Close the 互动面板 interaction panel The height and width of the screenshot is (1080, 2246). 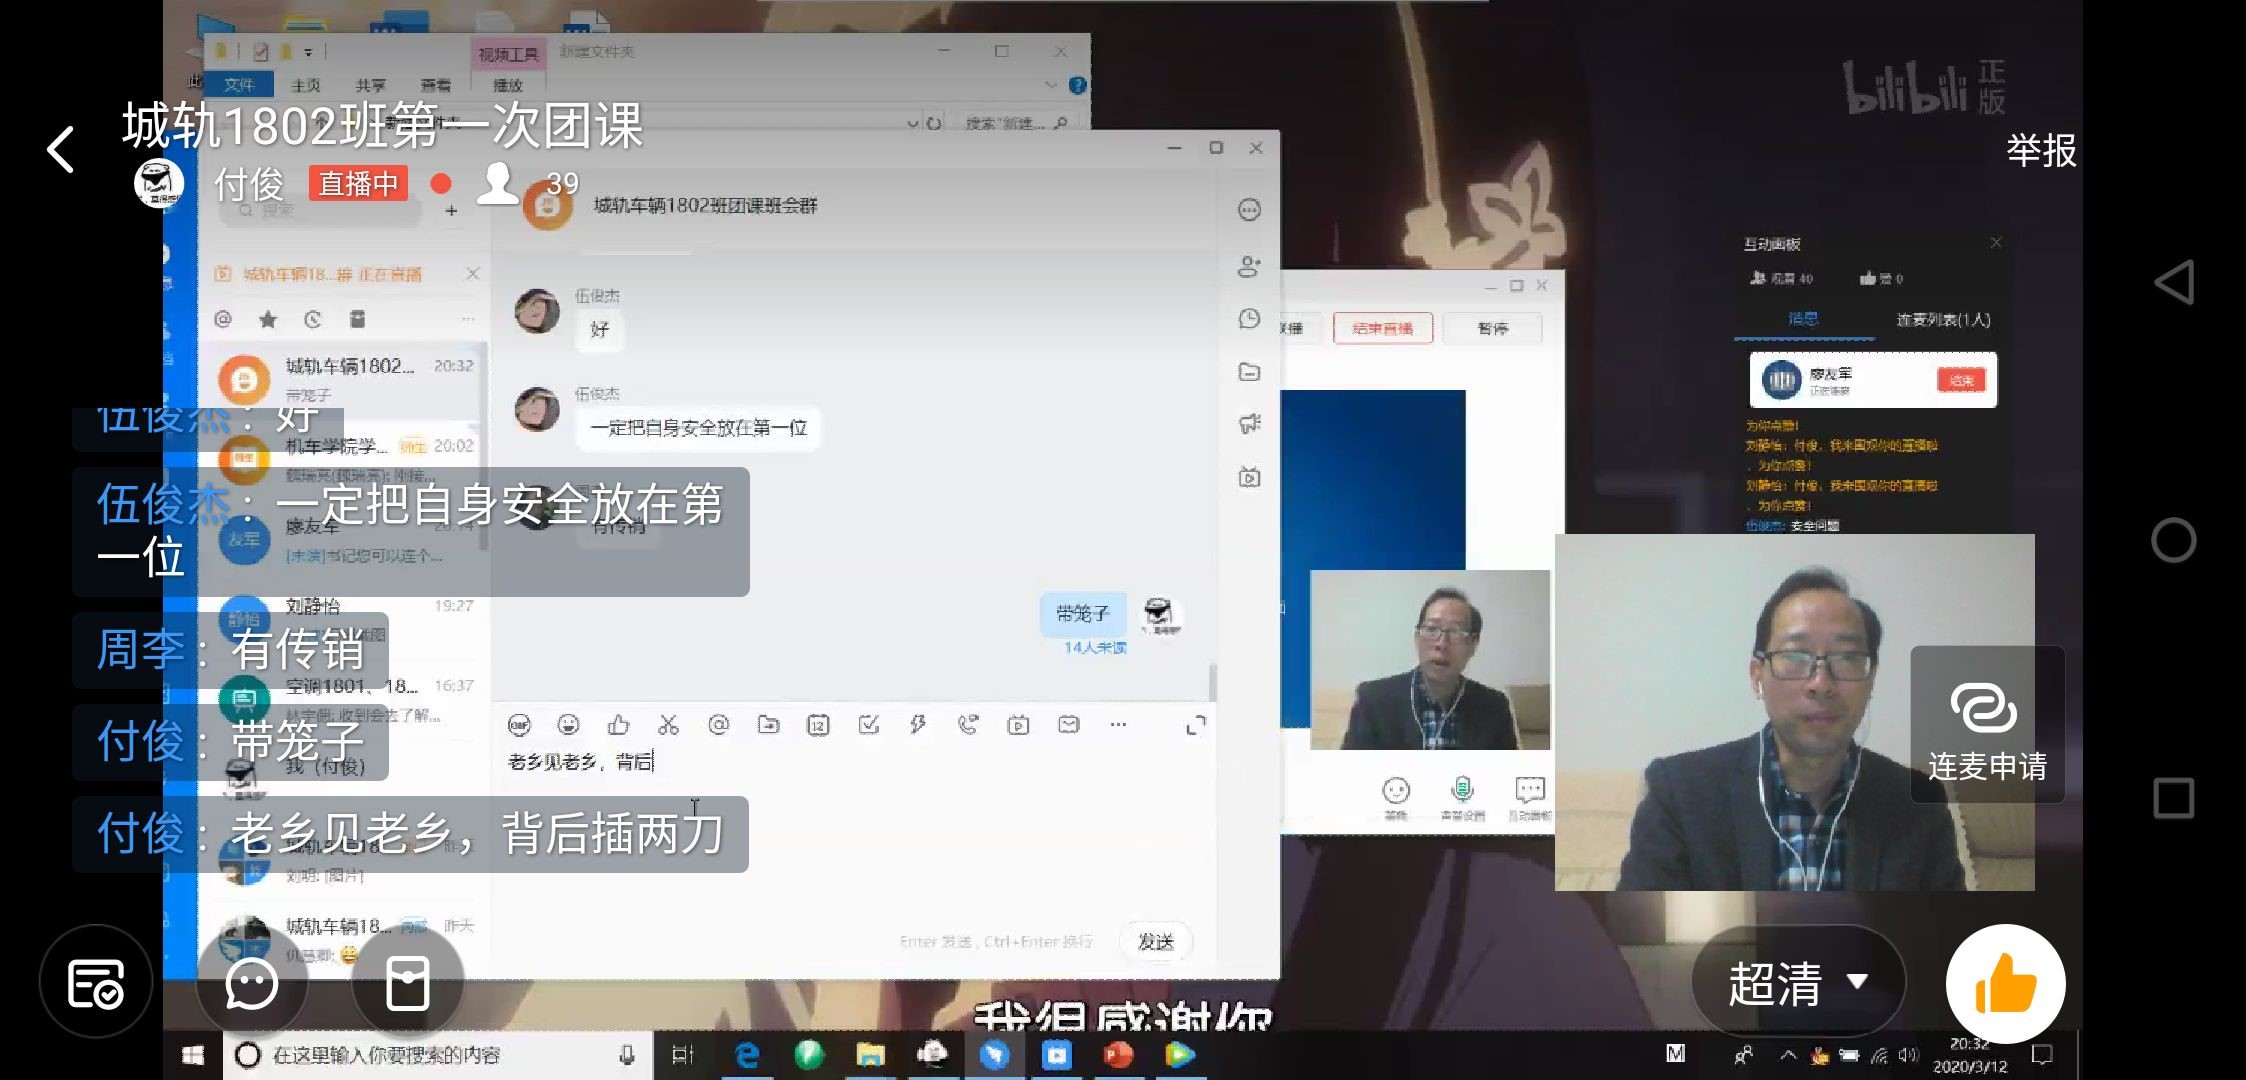(x=1995, y=243)
